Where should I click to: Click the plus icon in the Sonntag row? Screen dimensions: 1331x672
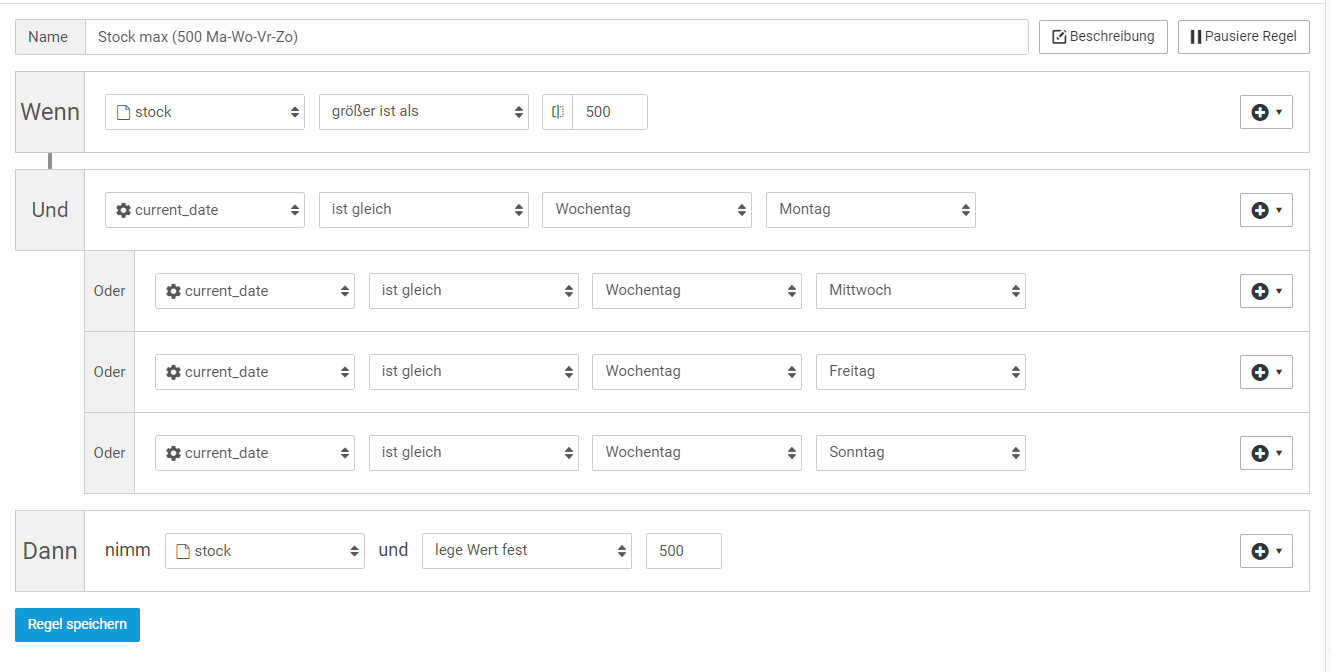(1266, 453)
